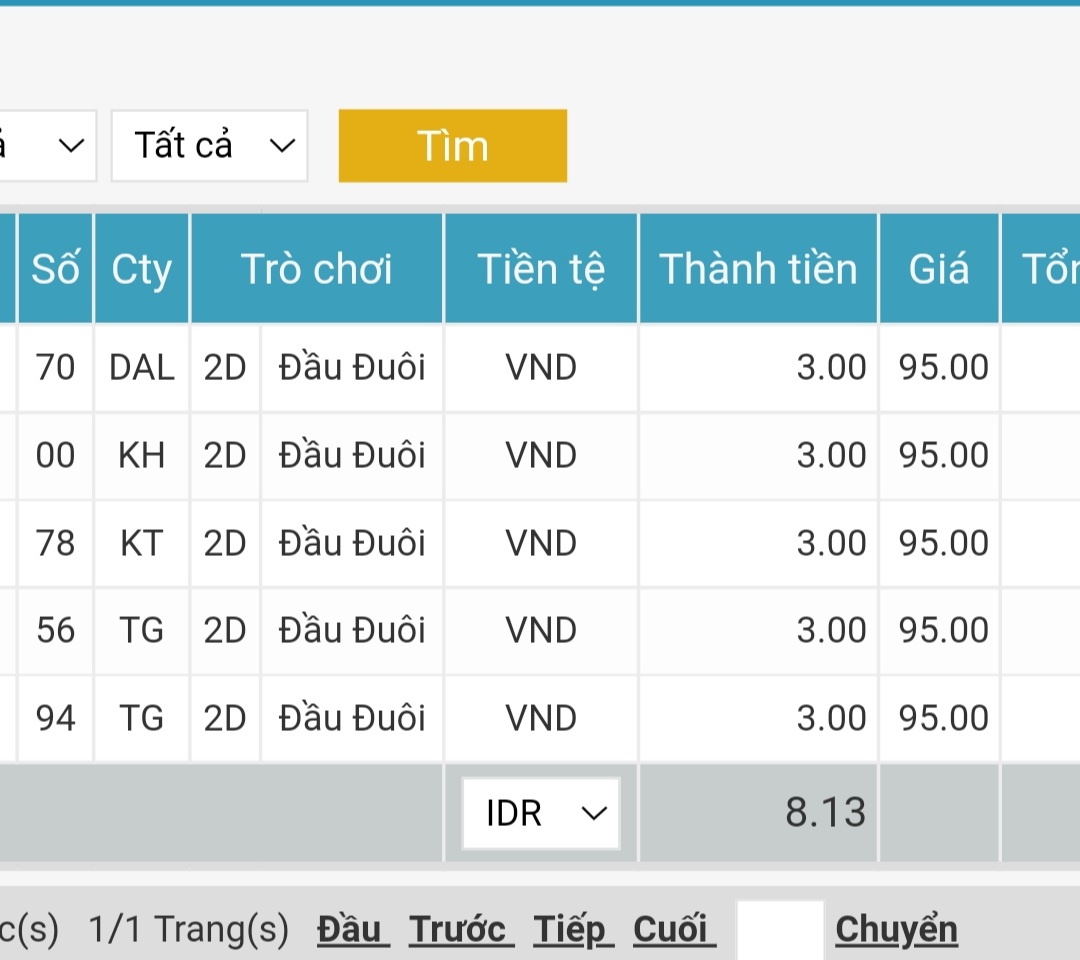
Task: Jump to last page via Cuối
Action: (674, 930)
